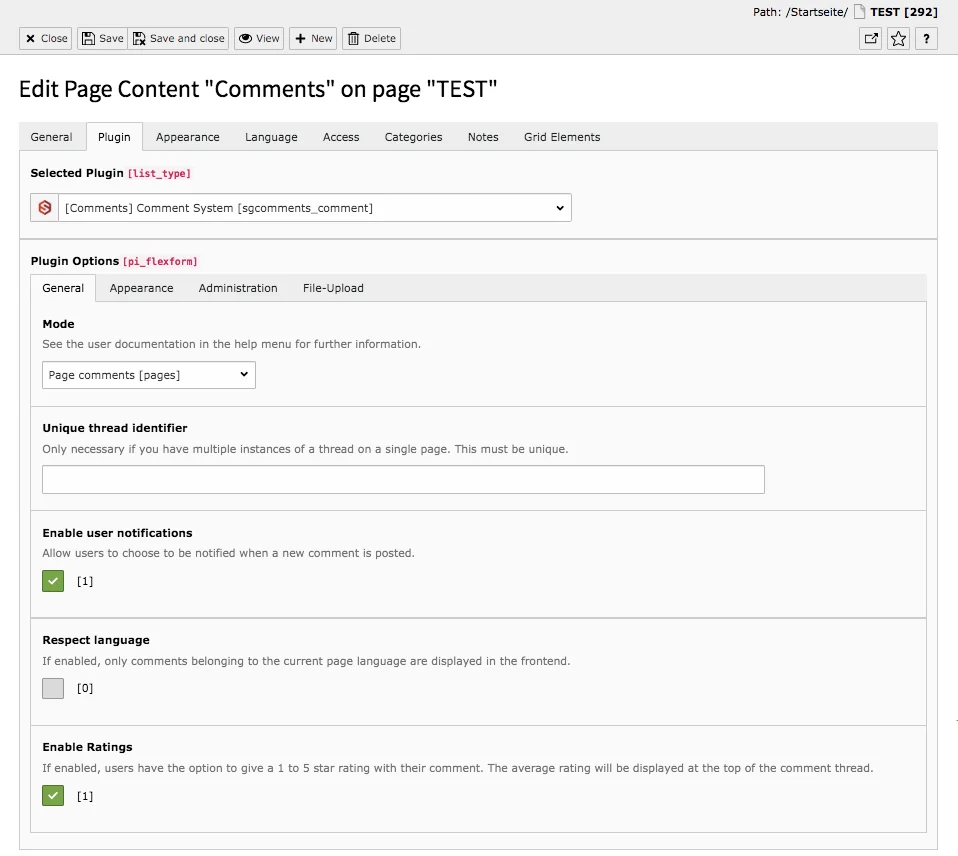Open record in new window icon
The image size is (958, 856).
(870, 38)
